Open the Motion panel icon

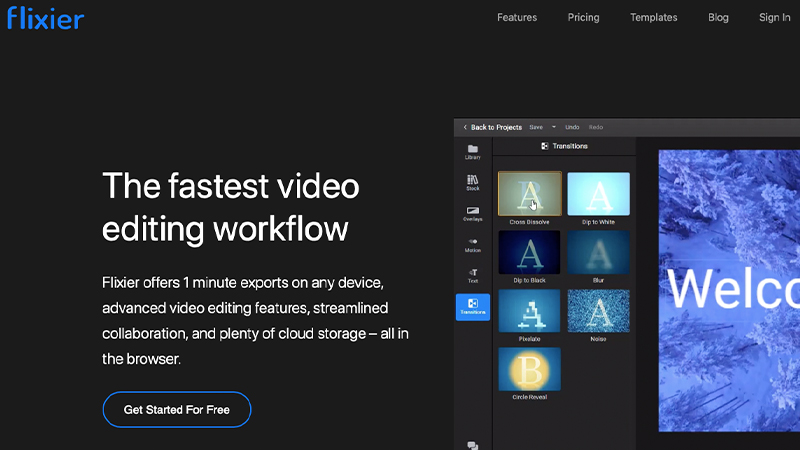(472, 245)
